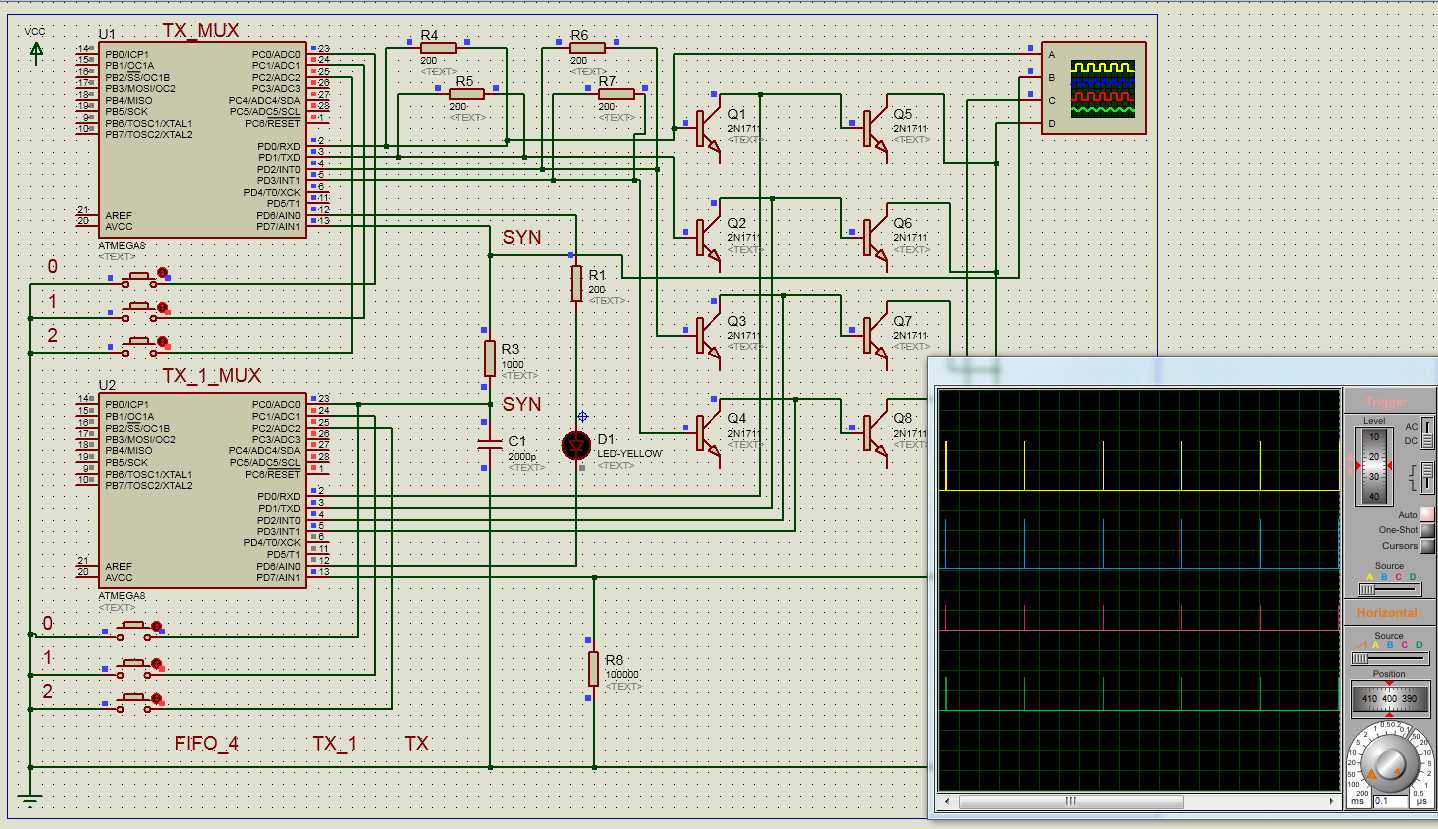Select the C1 capacitor symbol
Image resolution: width=1438 pixels, height=829 pixels.
coord(489,444)
